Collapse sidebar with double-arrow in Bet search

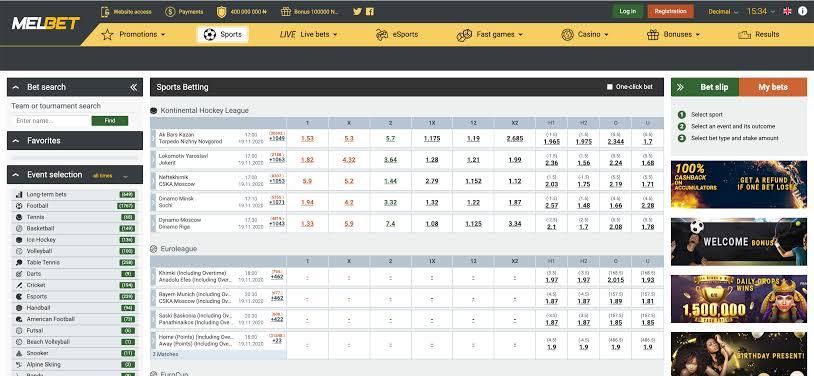133,87
